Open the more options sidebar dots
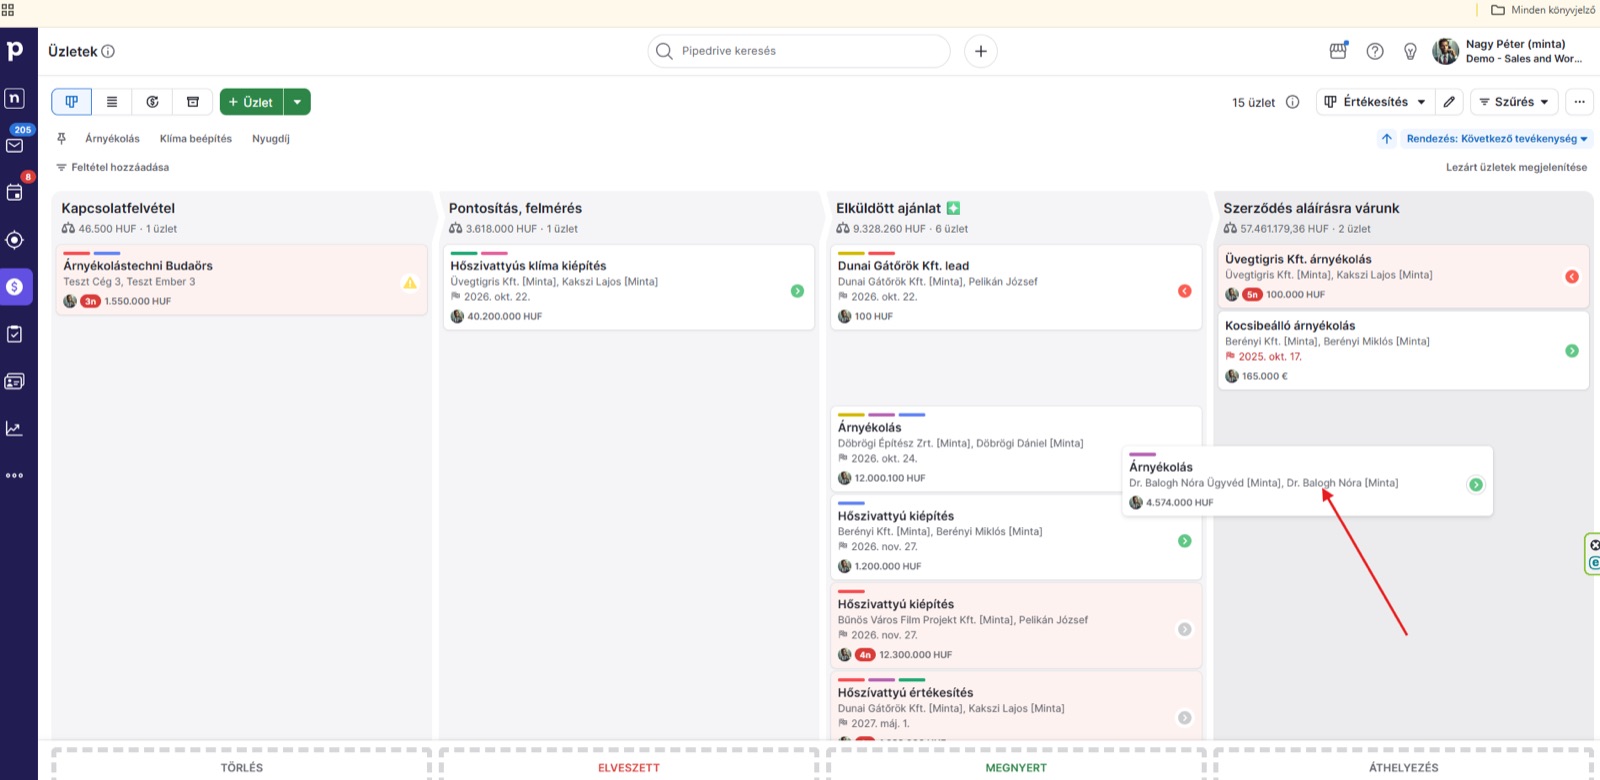 15,476
